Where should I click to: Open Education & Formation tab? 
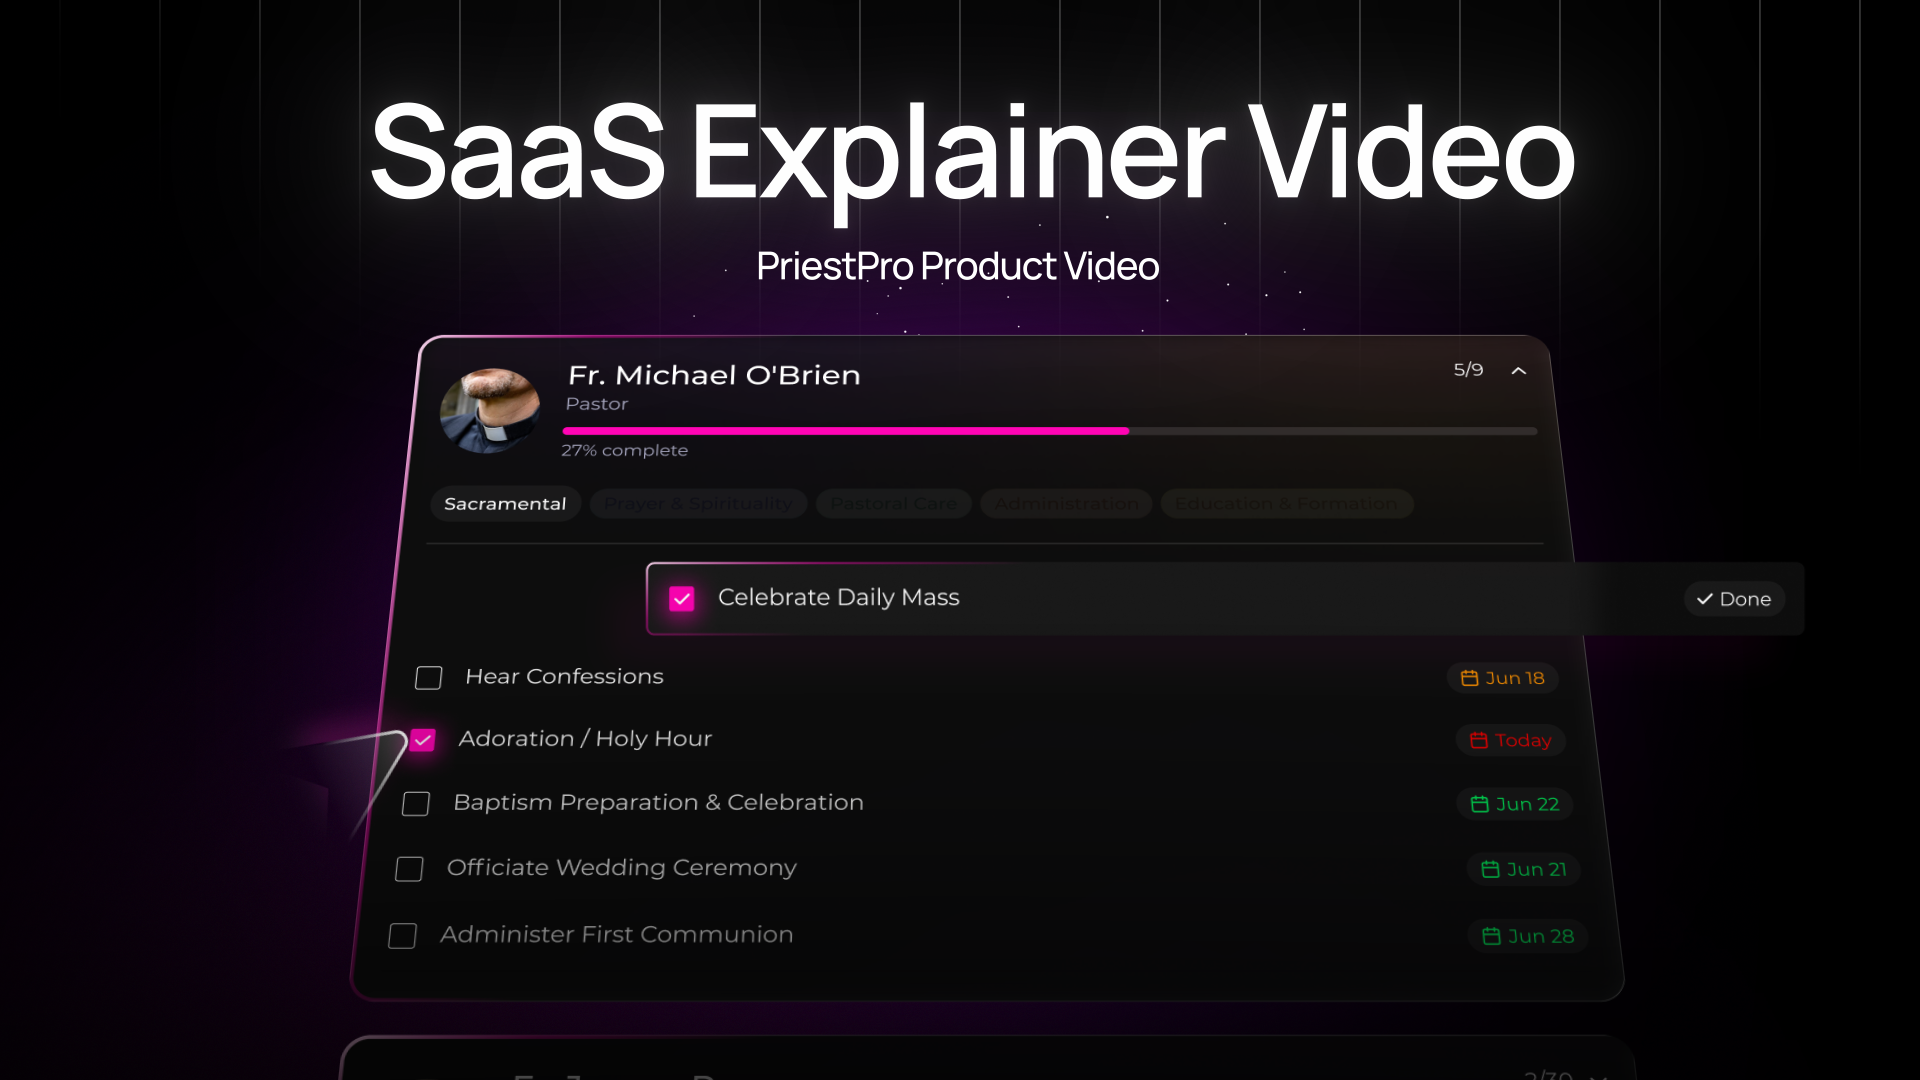coord(1287,504)
